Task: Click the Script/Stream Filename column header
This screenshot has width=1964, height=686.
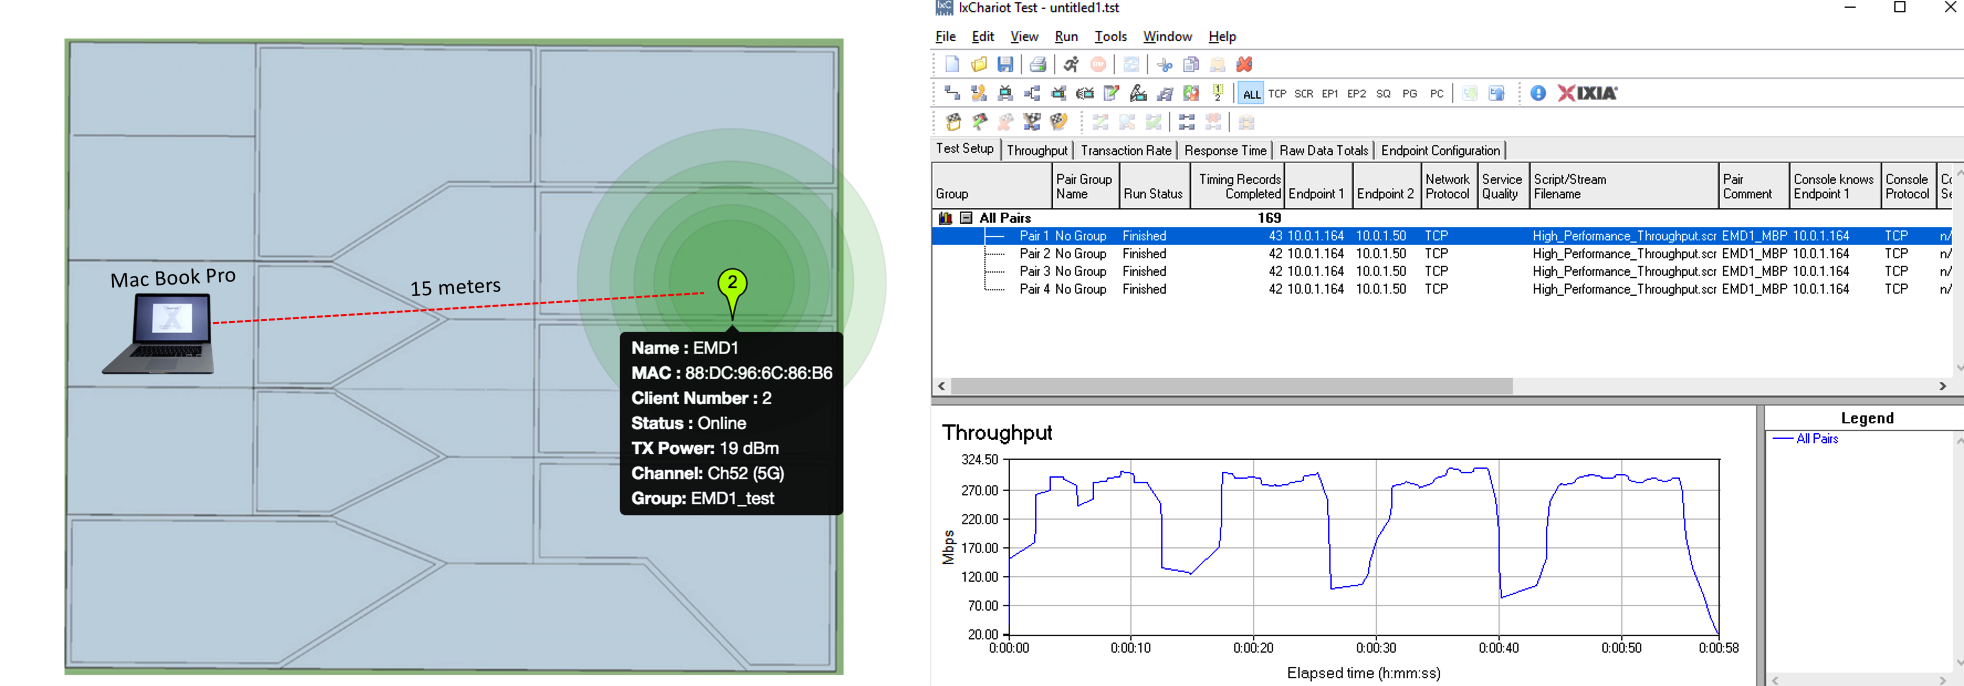Action: (1622, 186)
